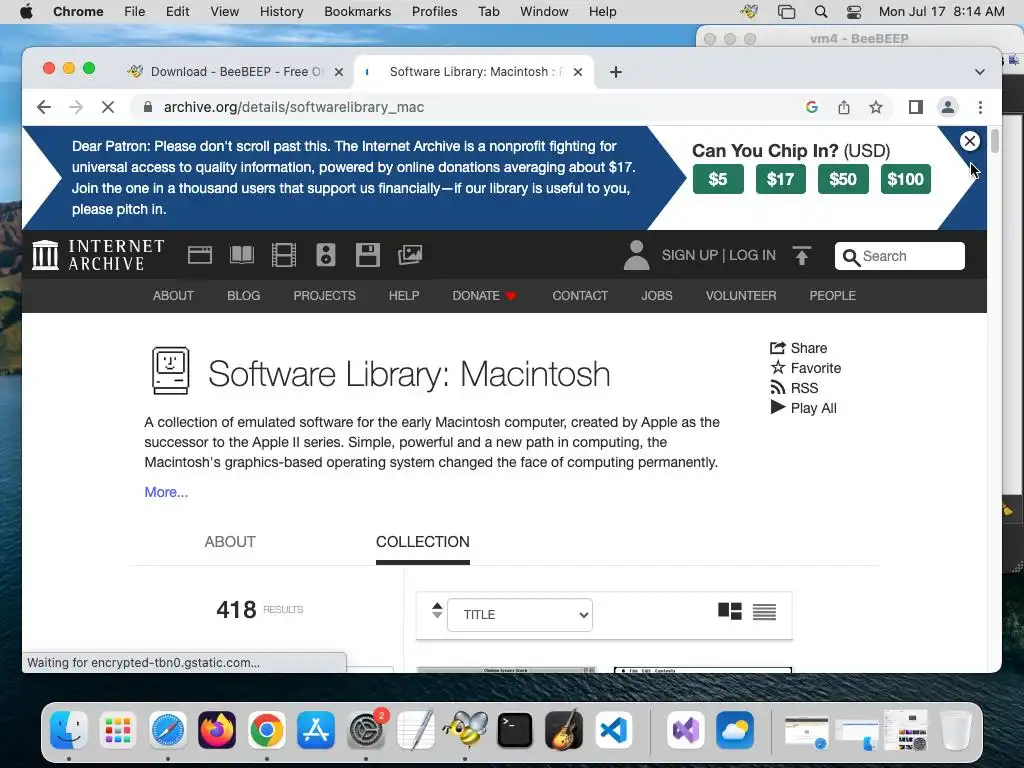Open the HELP nav link
Image resolution: width=1024 pixels, height=768 pixels.
pos(404,296)
